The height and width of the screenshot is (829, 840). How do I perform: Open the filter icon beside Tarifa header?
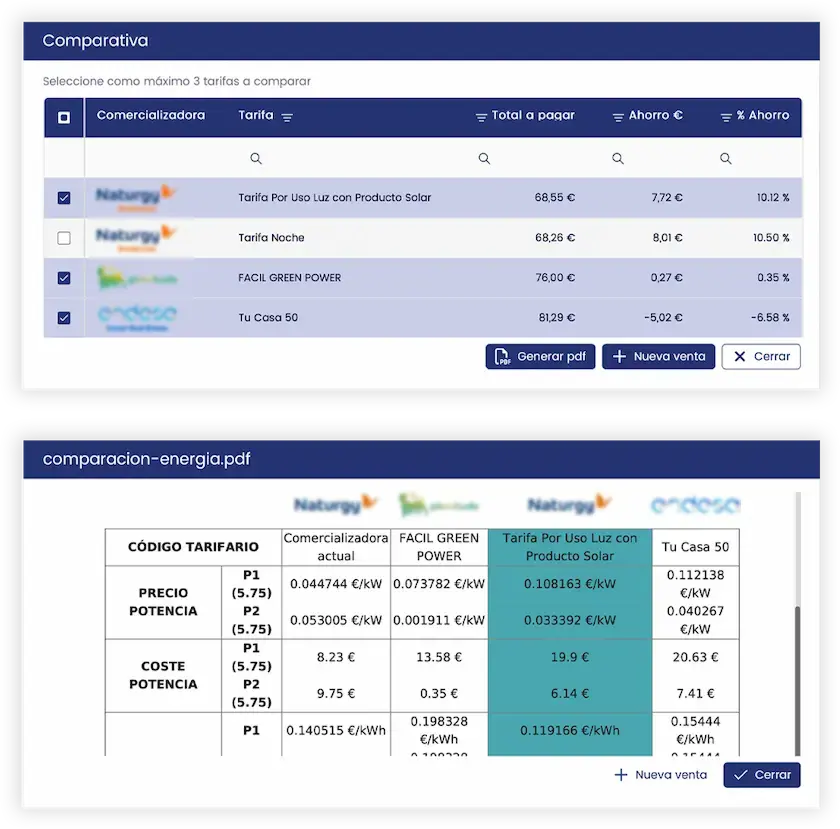(x=287, y=117)
